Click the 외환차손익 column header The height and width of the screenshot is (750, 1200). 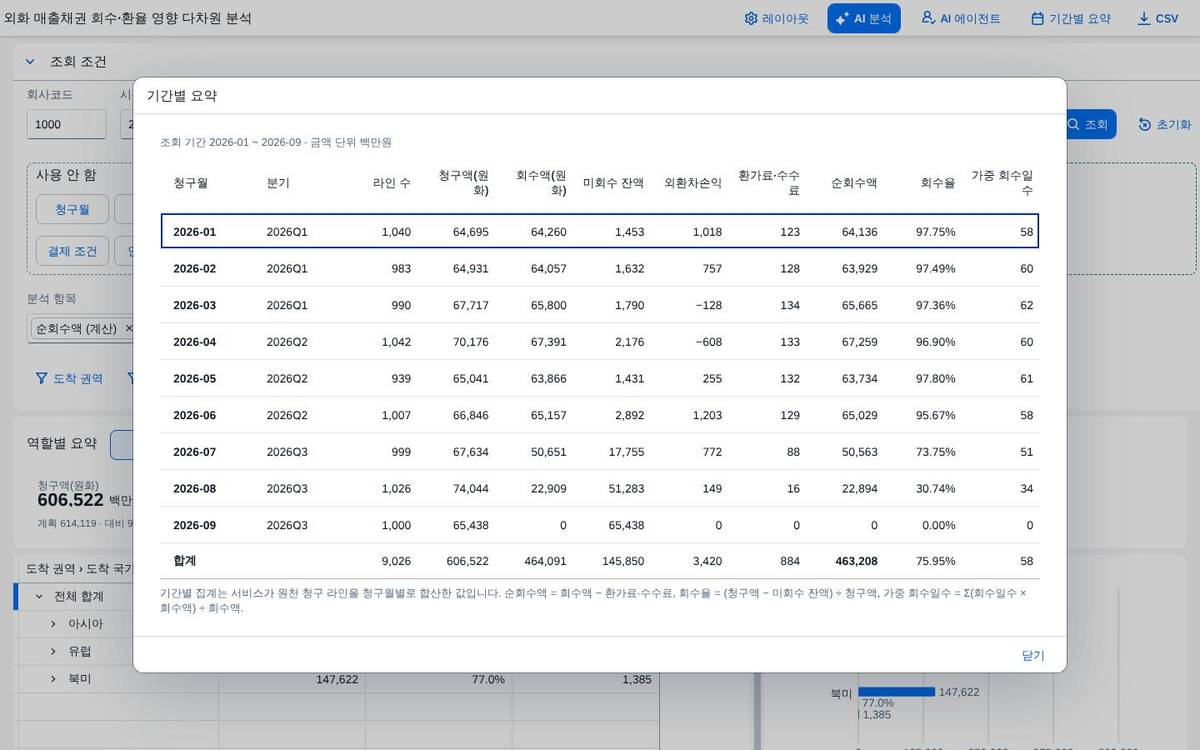click(693, 183)
